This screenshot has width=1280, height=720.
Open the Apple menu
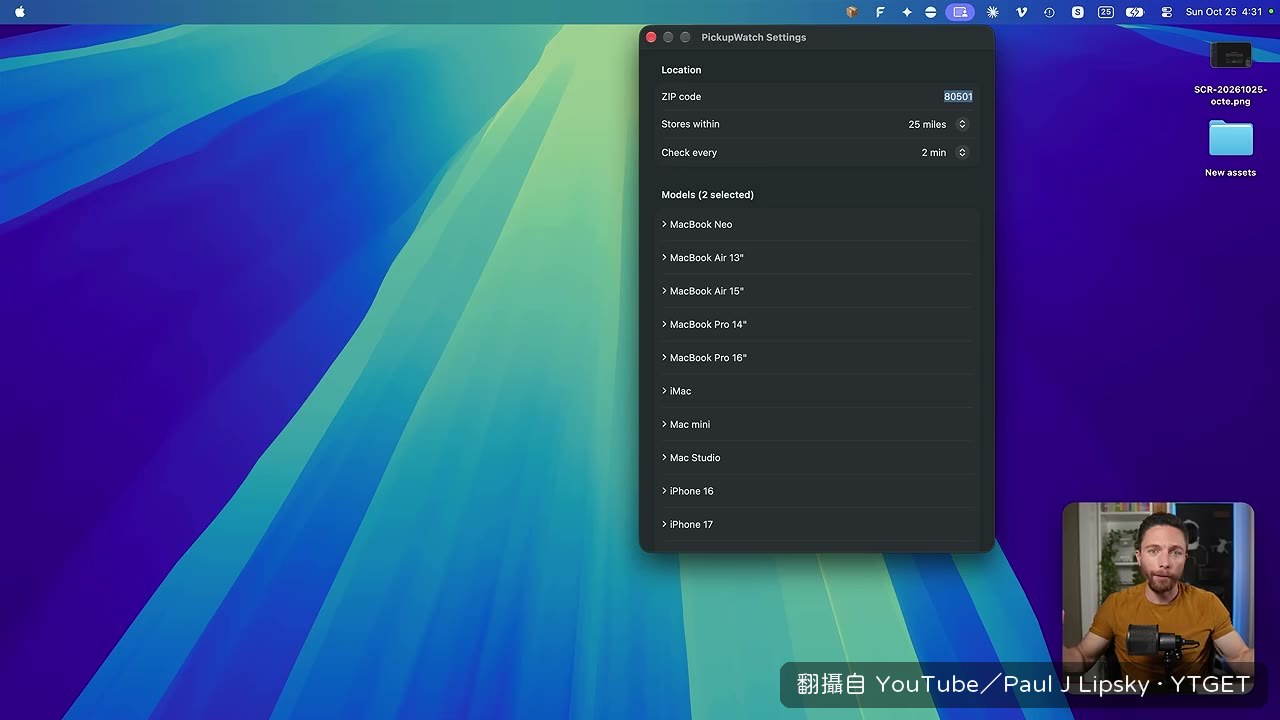(20, 12)
